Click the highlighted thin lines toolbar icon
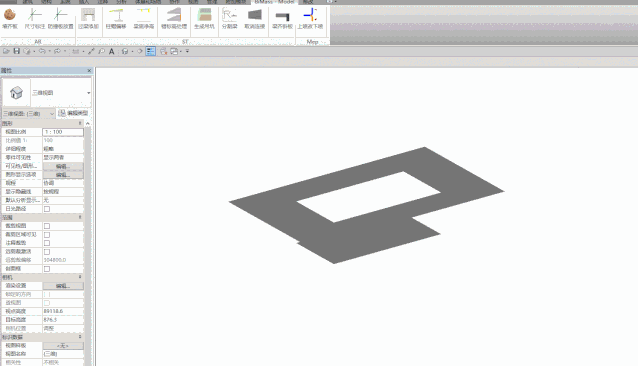The height and width of the screenshot is (366, 638). (x=151, y=51)
